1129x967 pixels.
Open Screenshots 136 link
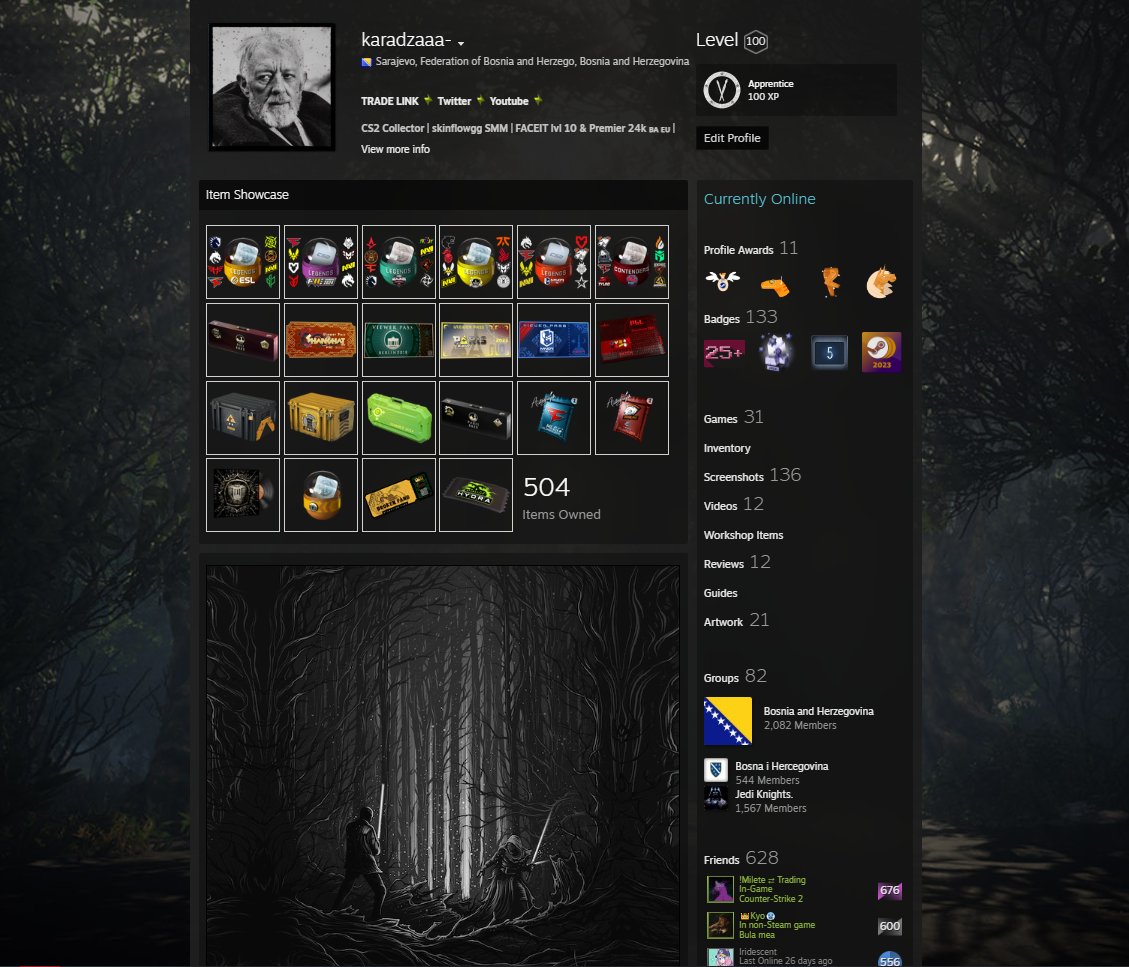(x=752, y=475)
